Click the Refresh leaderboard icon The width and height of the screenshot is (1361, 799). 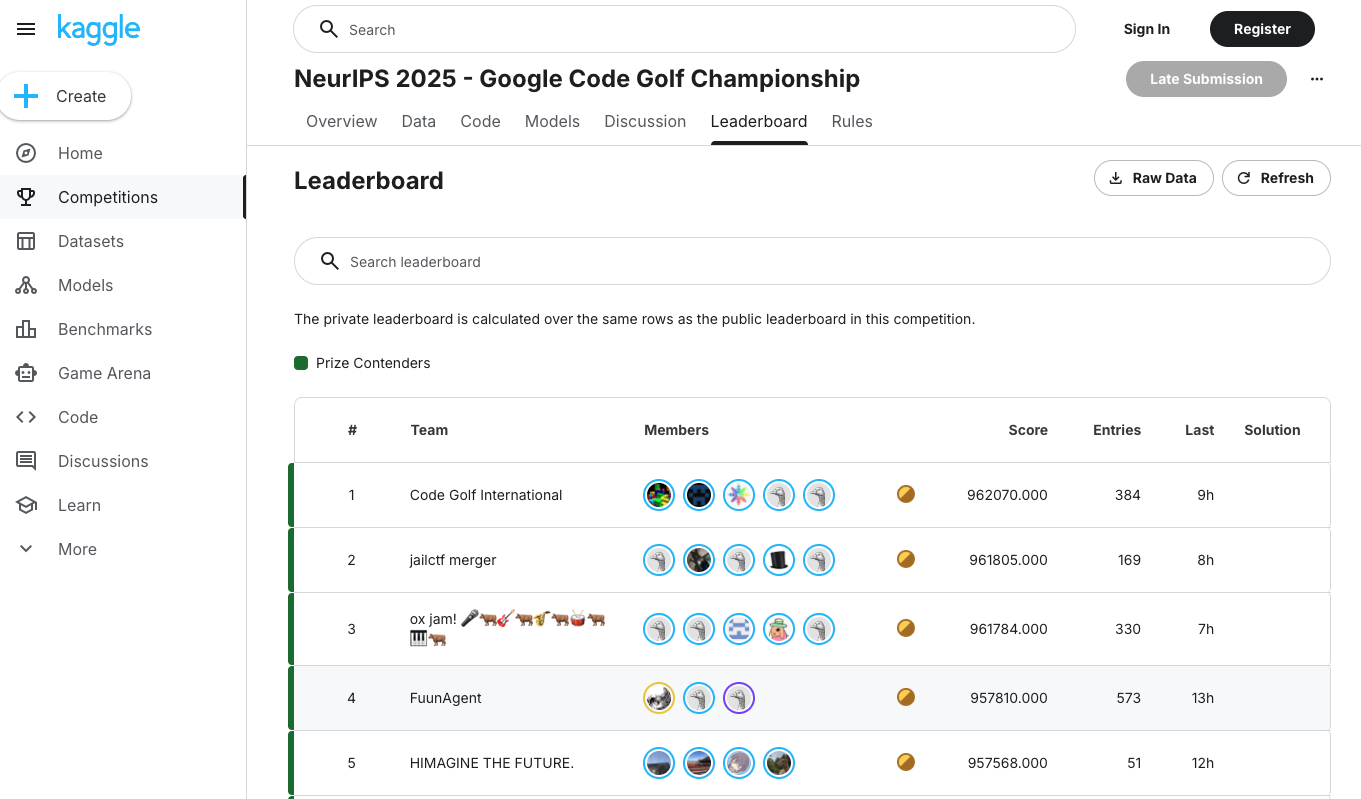(x=1244, y=178)
